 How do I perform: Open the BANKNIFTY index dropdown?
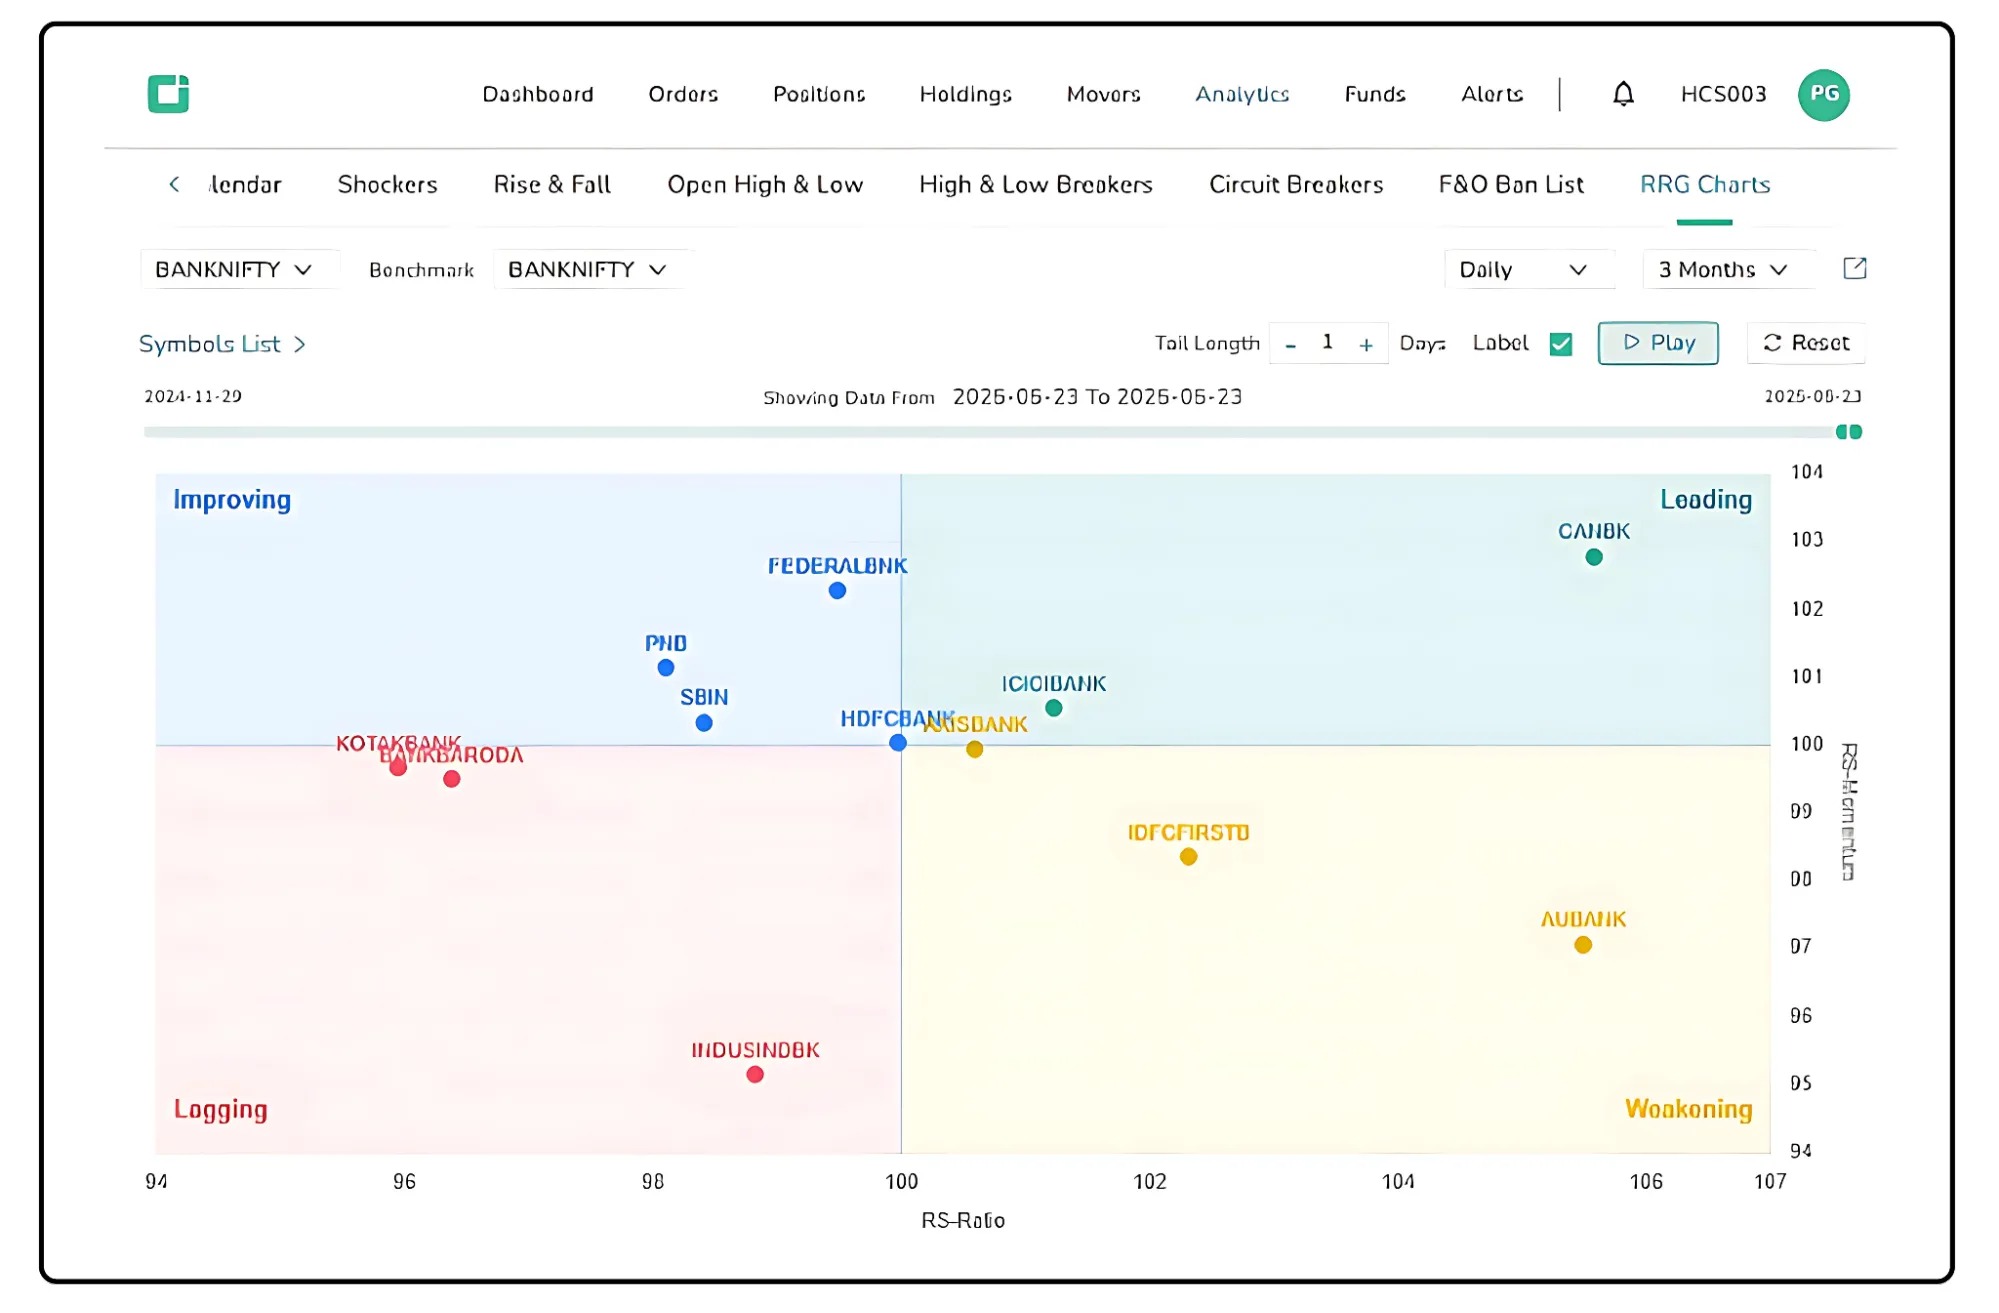click(x=235, y=270)
